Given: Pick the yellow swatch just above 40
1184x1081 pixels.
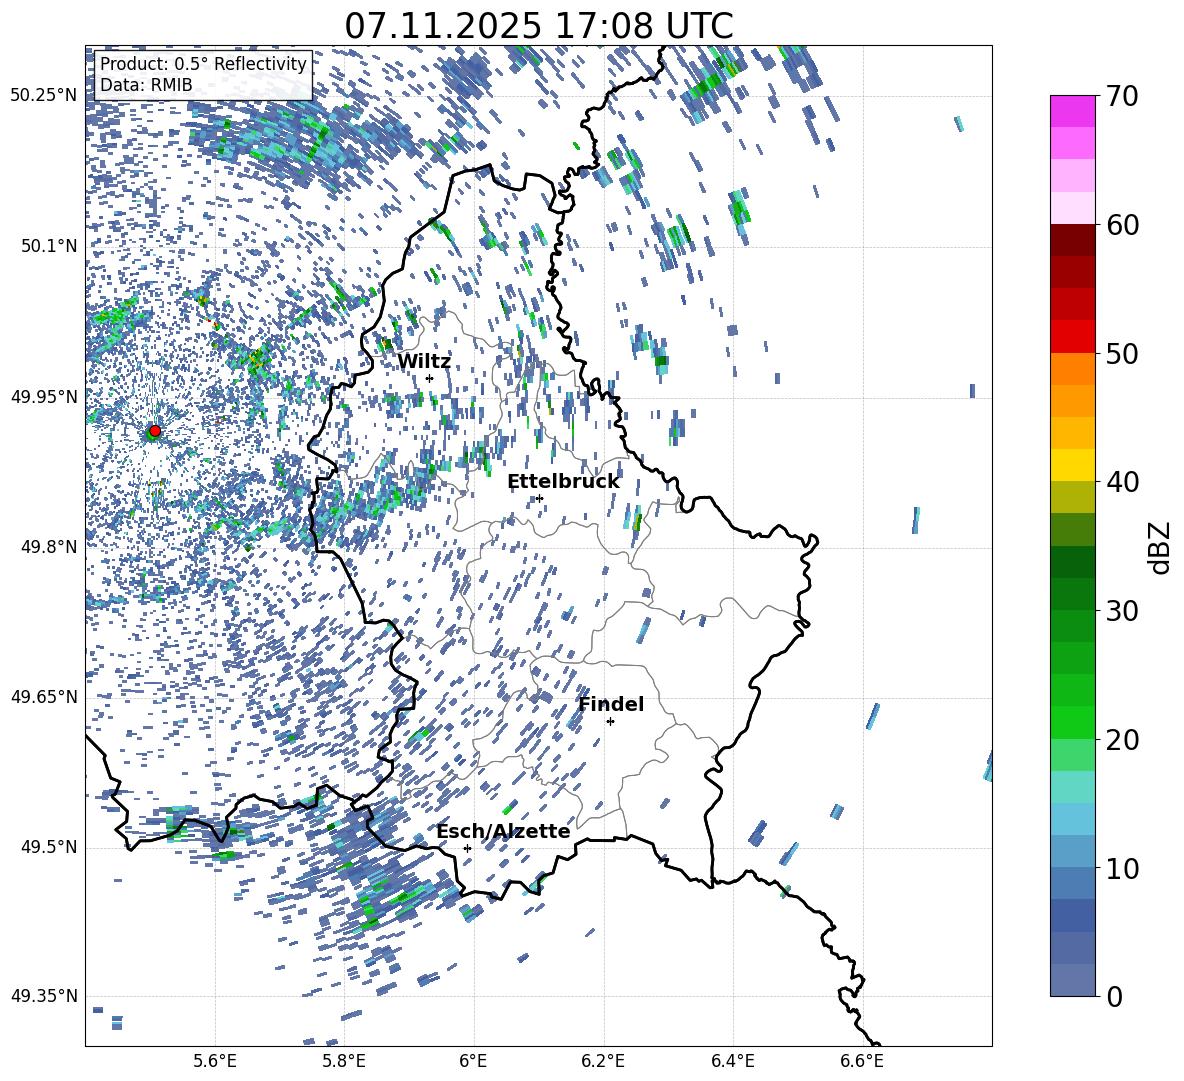Looking at the screenshot, I should tap(1073, 466).
